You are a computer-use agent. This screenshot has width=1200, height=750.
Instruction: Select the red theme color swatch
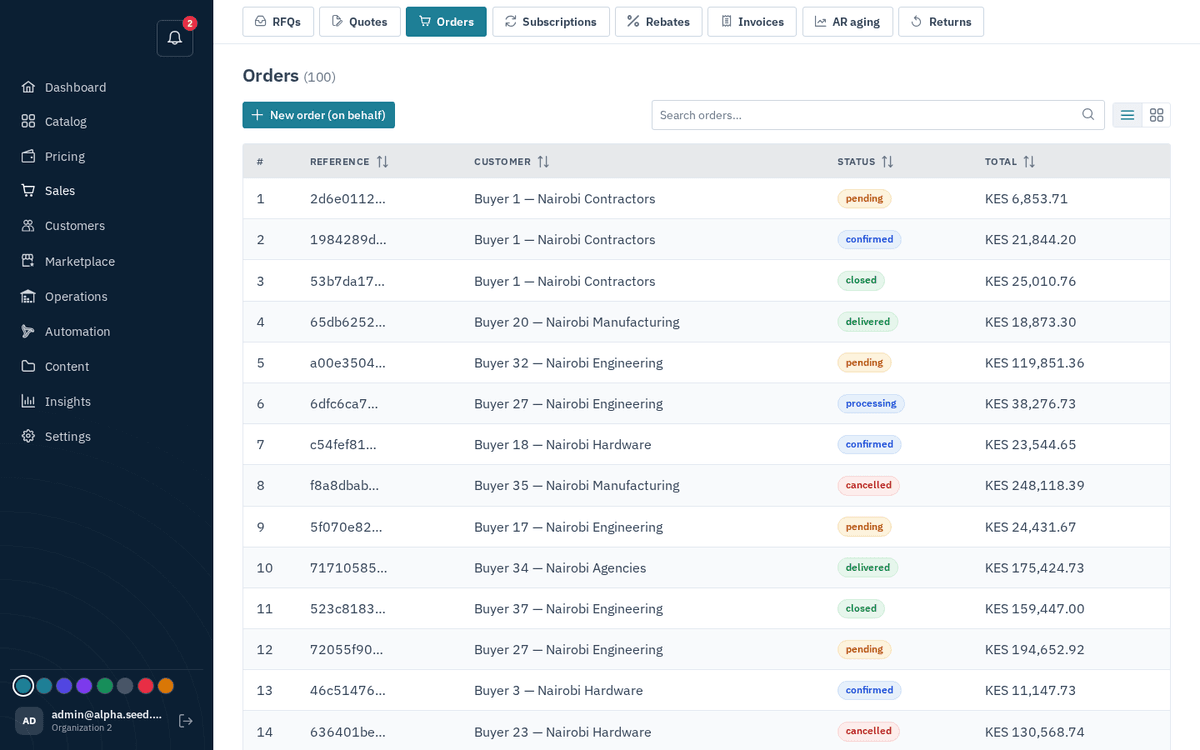coord(145,686)
